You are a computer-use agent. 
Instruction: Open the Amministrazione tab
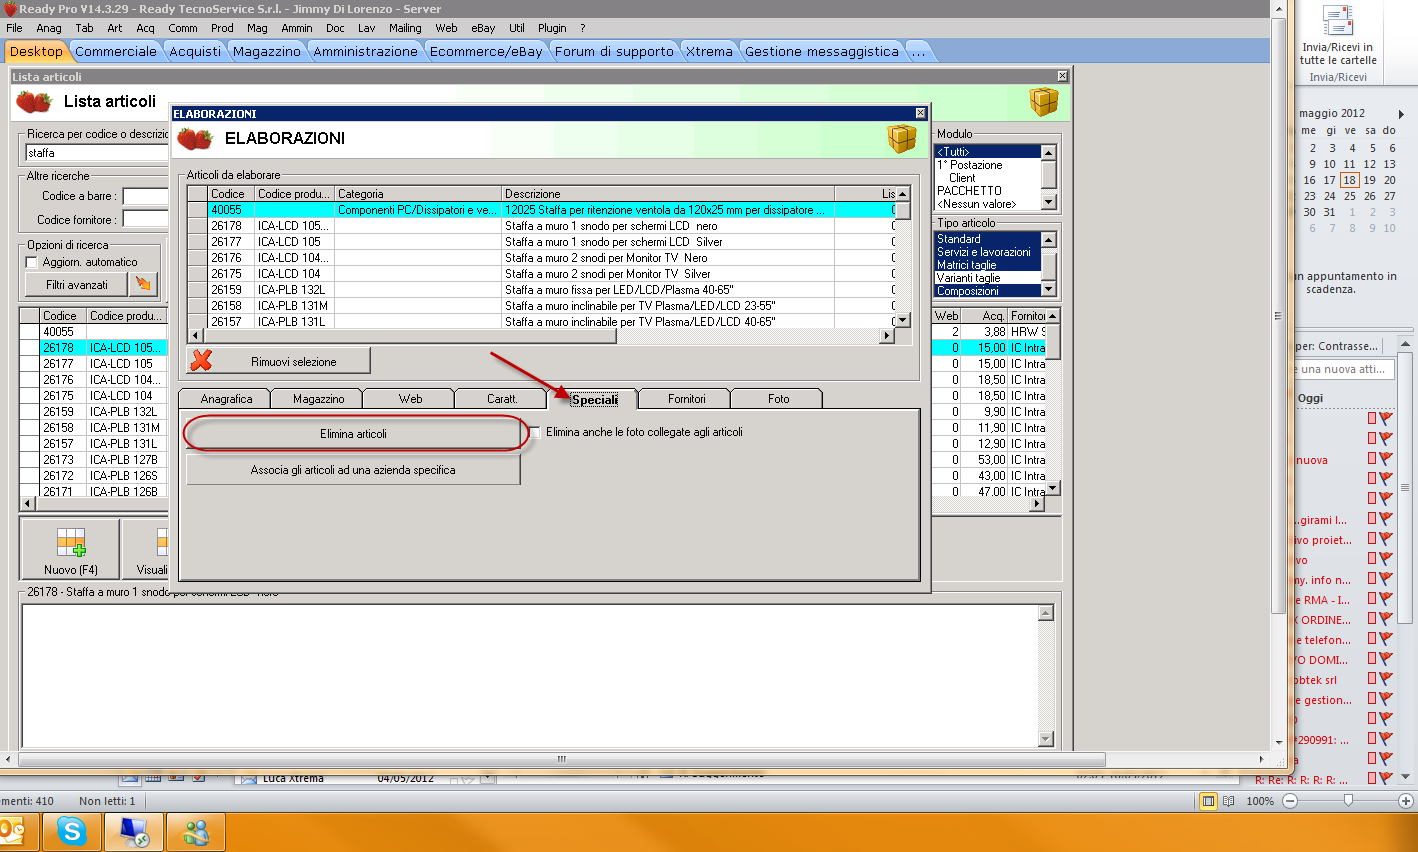[365, 51]
